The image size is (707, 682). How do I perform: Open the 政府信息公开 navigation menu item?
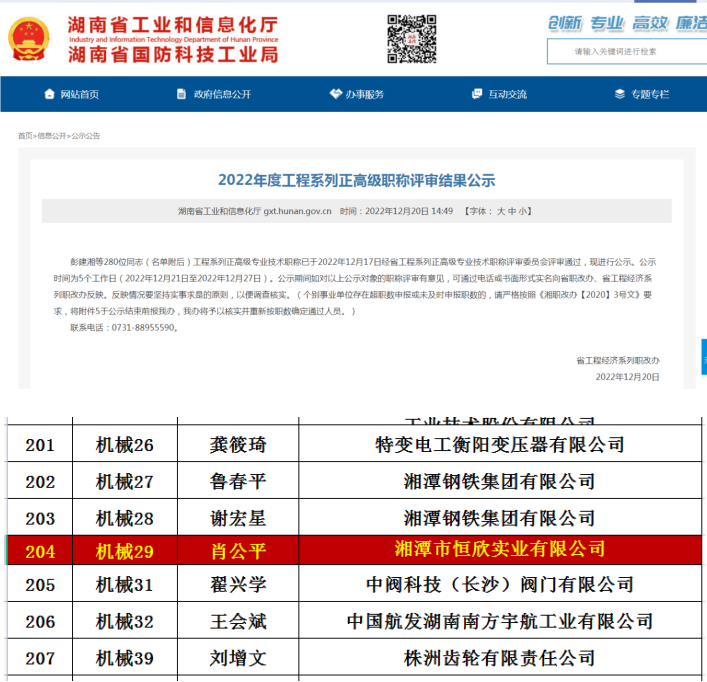point(222,95)
